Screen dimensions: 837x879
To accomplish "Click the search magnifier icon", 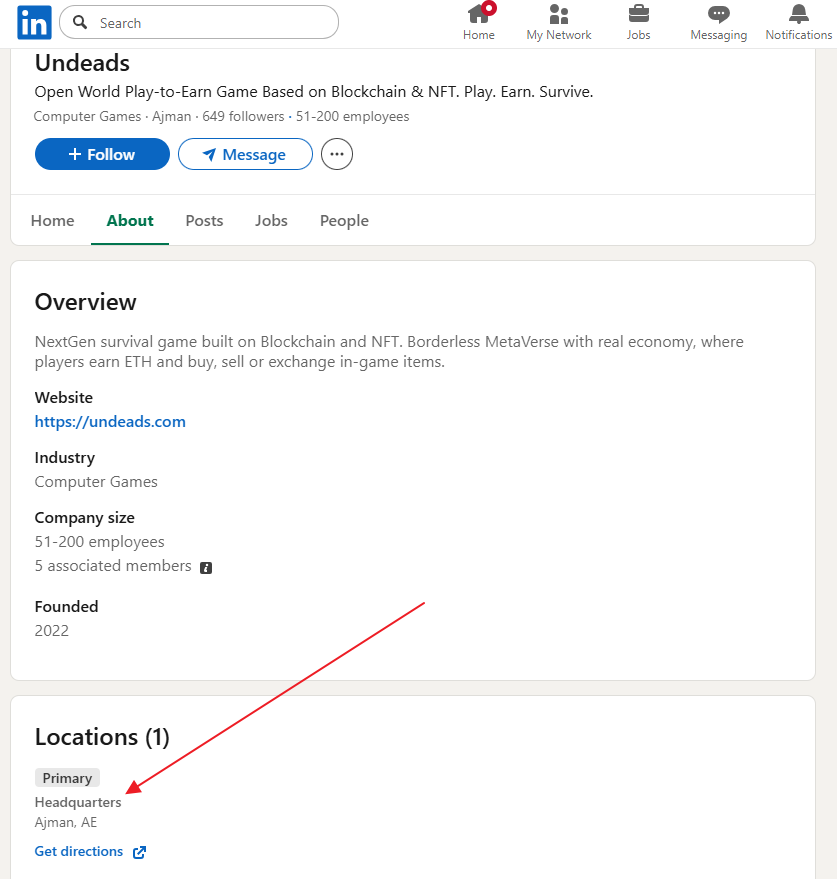I will tap(80, 22).
